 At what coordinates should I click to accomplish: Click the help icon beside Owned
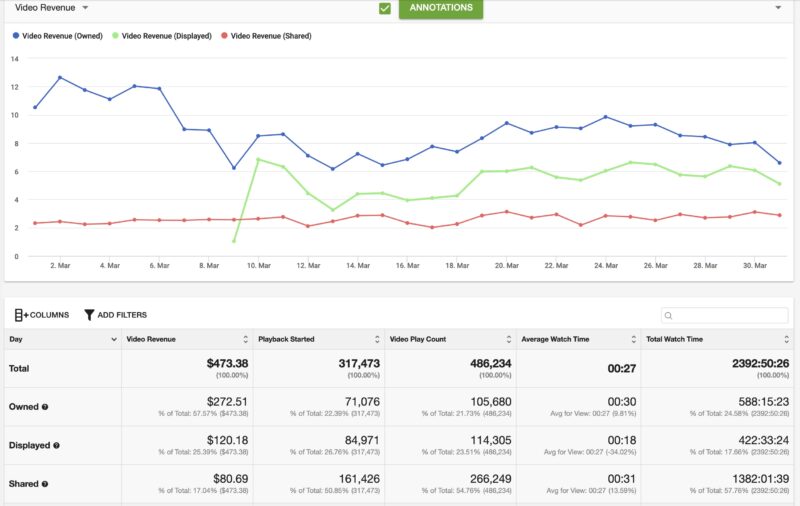click(46, 407)
